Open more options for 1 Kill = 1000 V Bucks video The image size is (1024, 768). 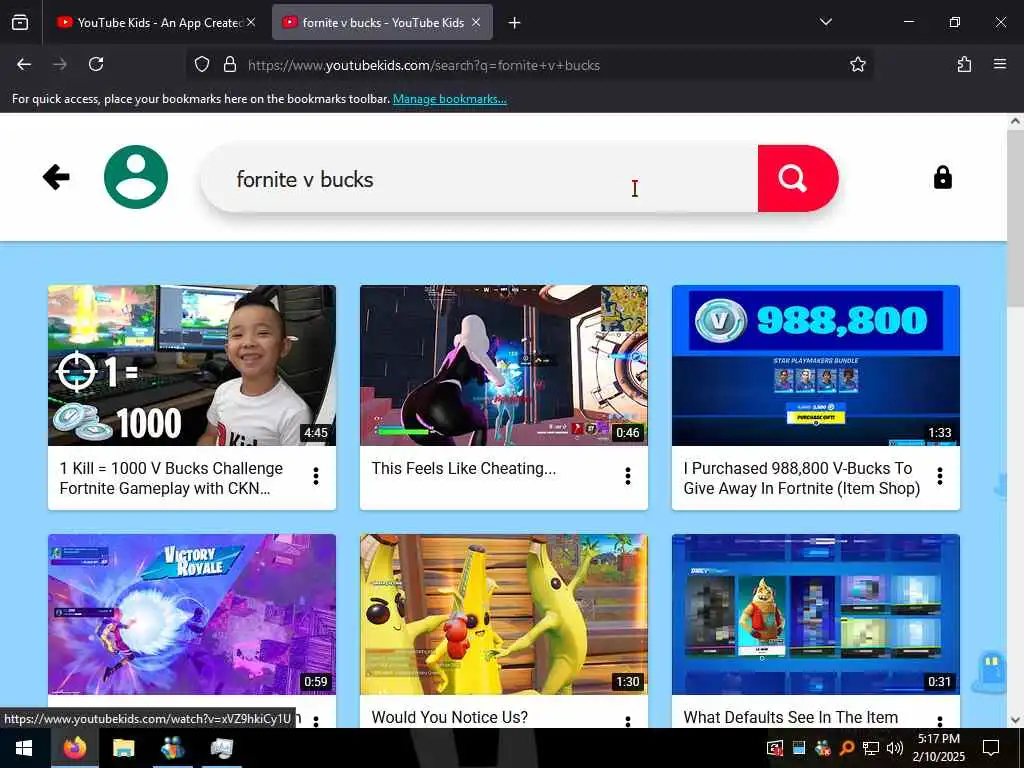coord(316,476)
